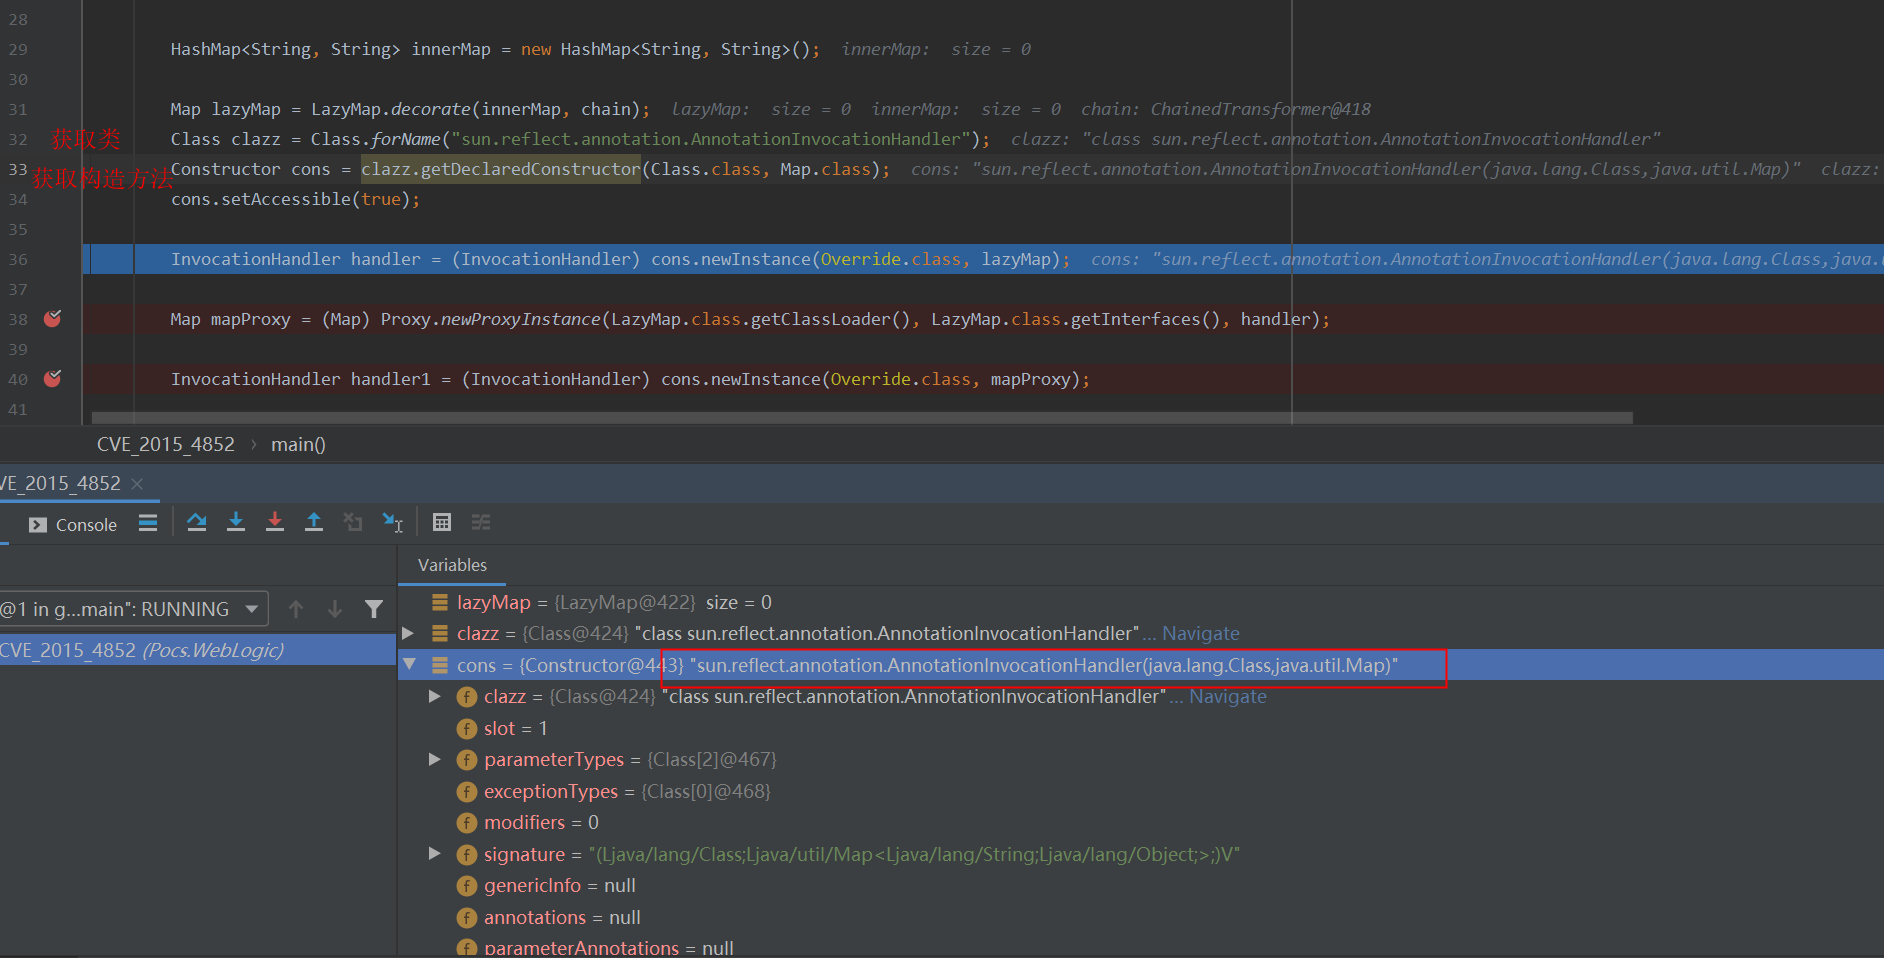Click the Proxy.newProxyInstance call
1884x958 pixels.
tap(490, 319)
